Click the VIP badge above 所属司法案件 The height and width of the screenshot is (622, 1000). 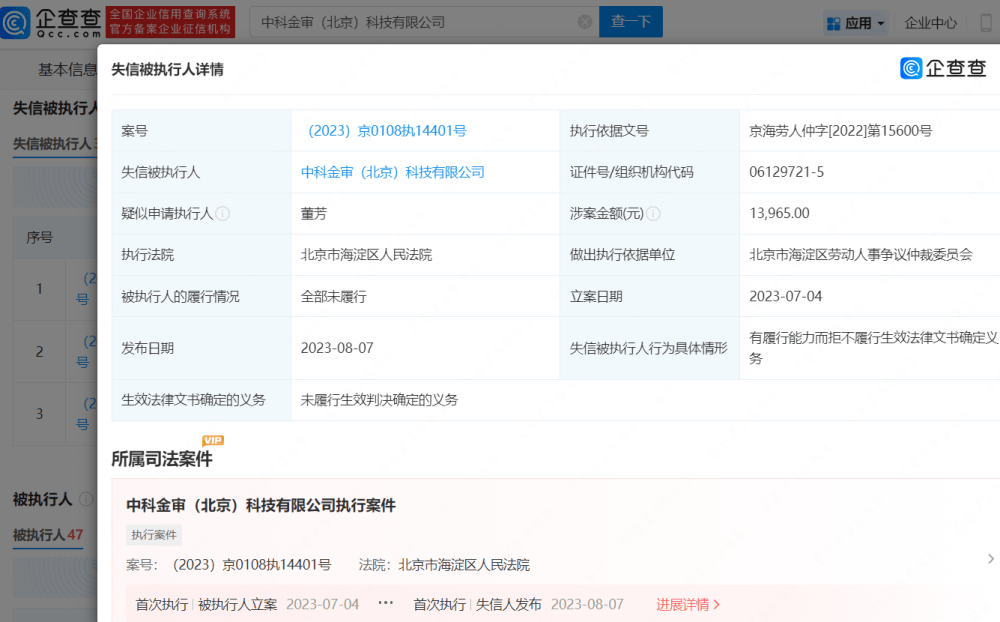[x=213, y=440]
